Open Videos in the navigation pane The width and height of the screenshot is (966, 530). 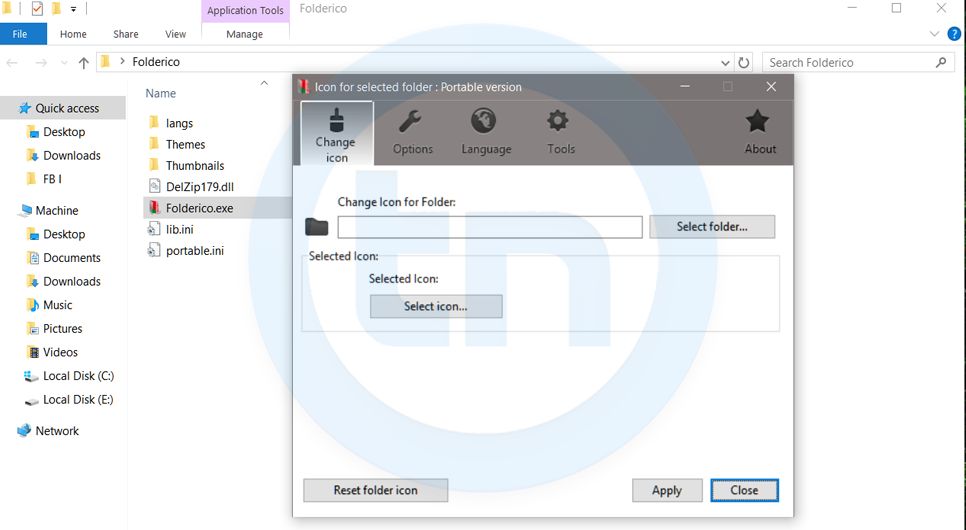coord(60,353)
